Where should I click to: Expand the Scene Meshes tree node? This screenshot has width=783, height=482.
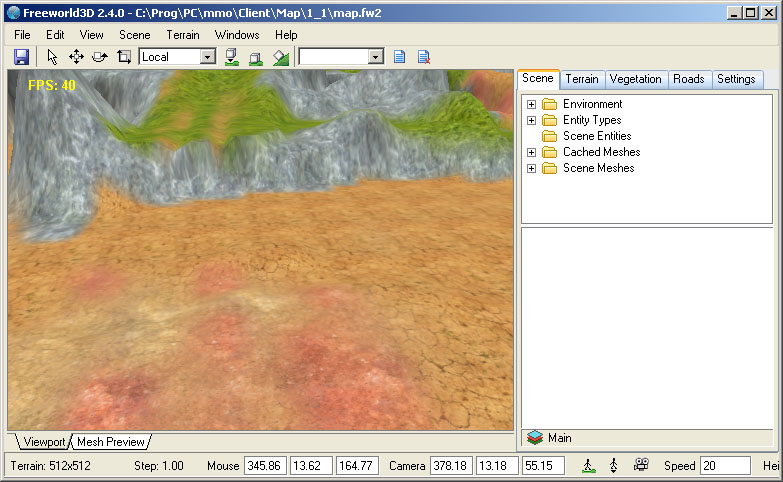[x=531, y=168]
